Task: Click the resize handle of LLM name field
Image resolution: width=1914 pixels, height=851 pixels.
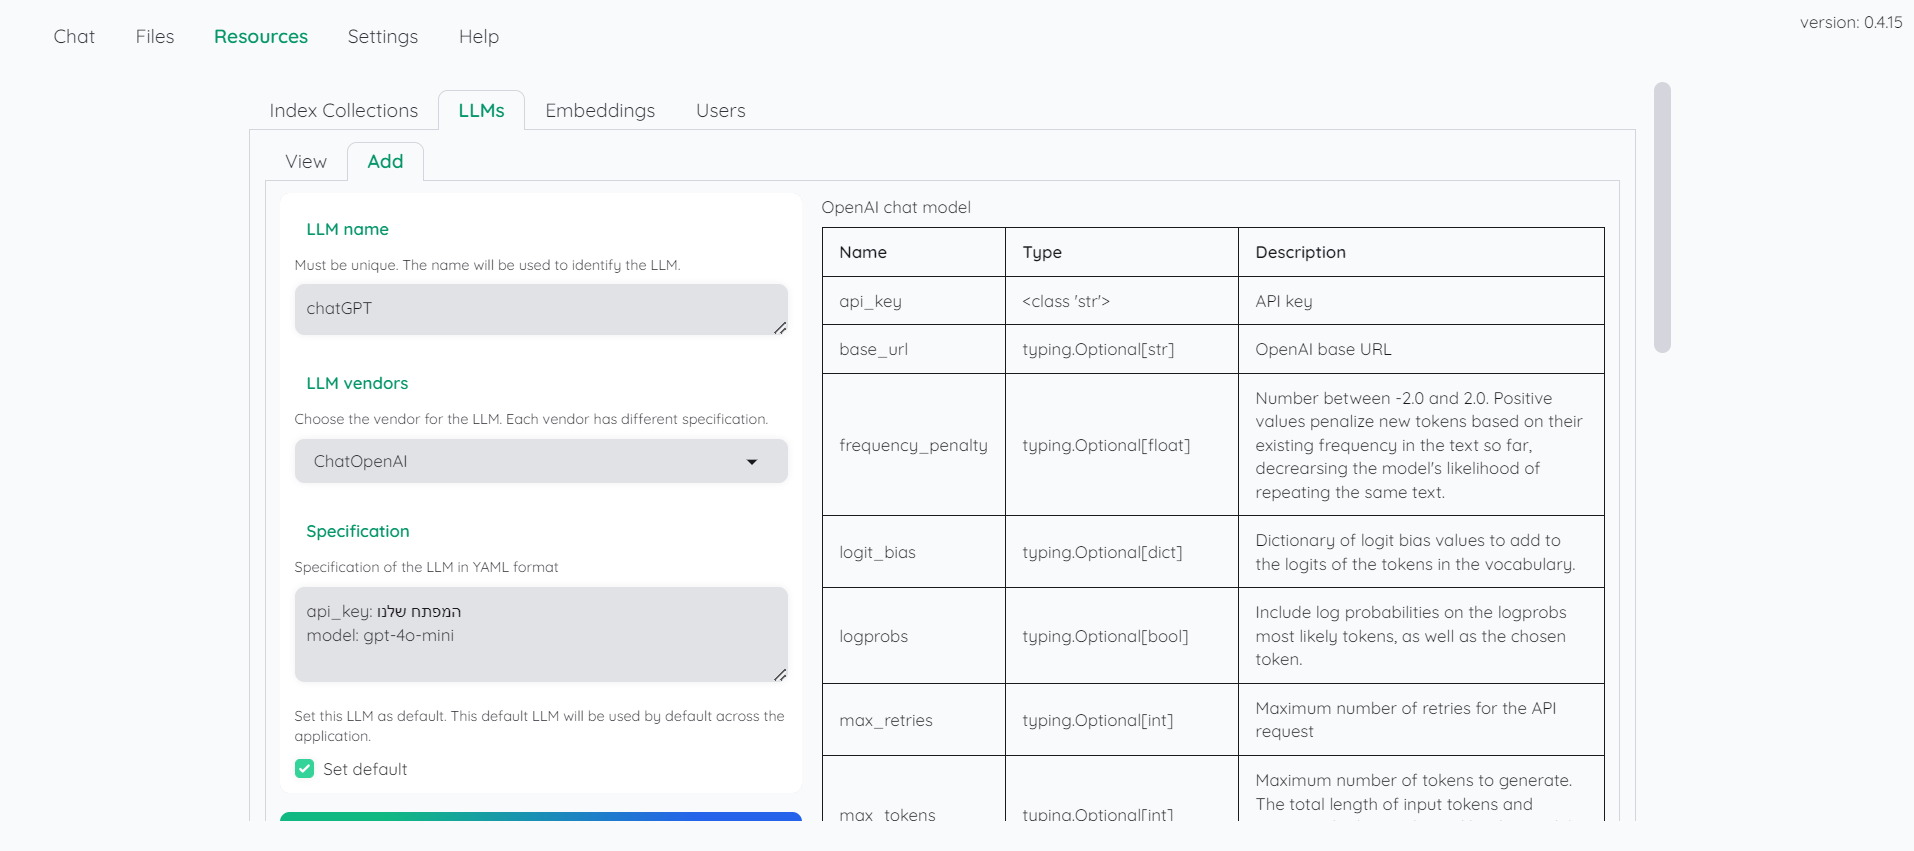Action: 780,328
